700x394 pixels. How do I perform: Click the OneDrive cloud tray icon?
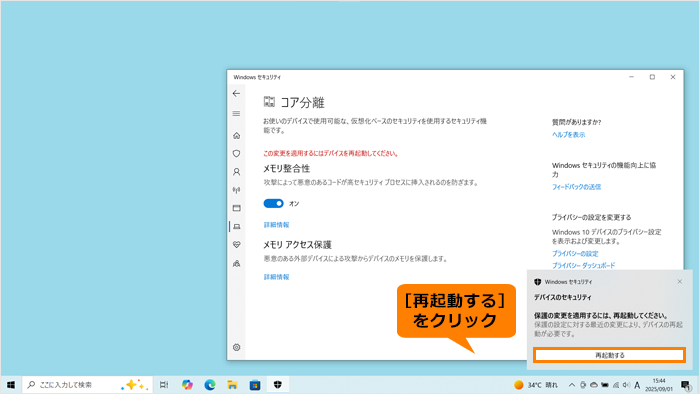click(x=594, y=385)
